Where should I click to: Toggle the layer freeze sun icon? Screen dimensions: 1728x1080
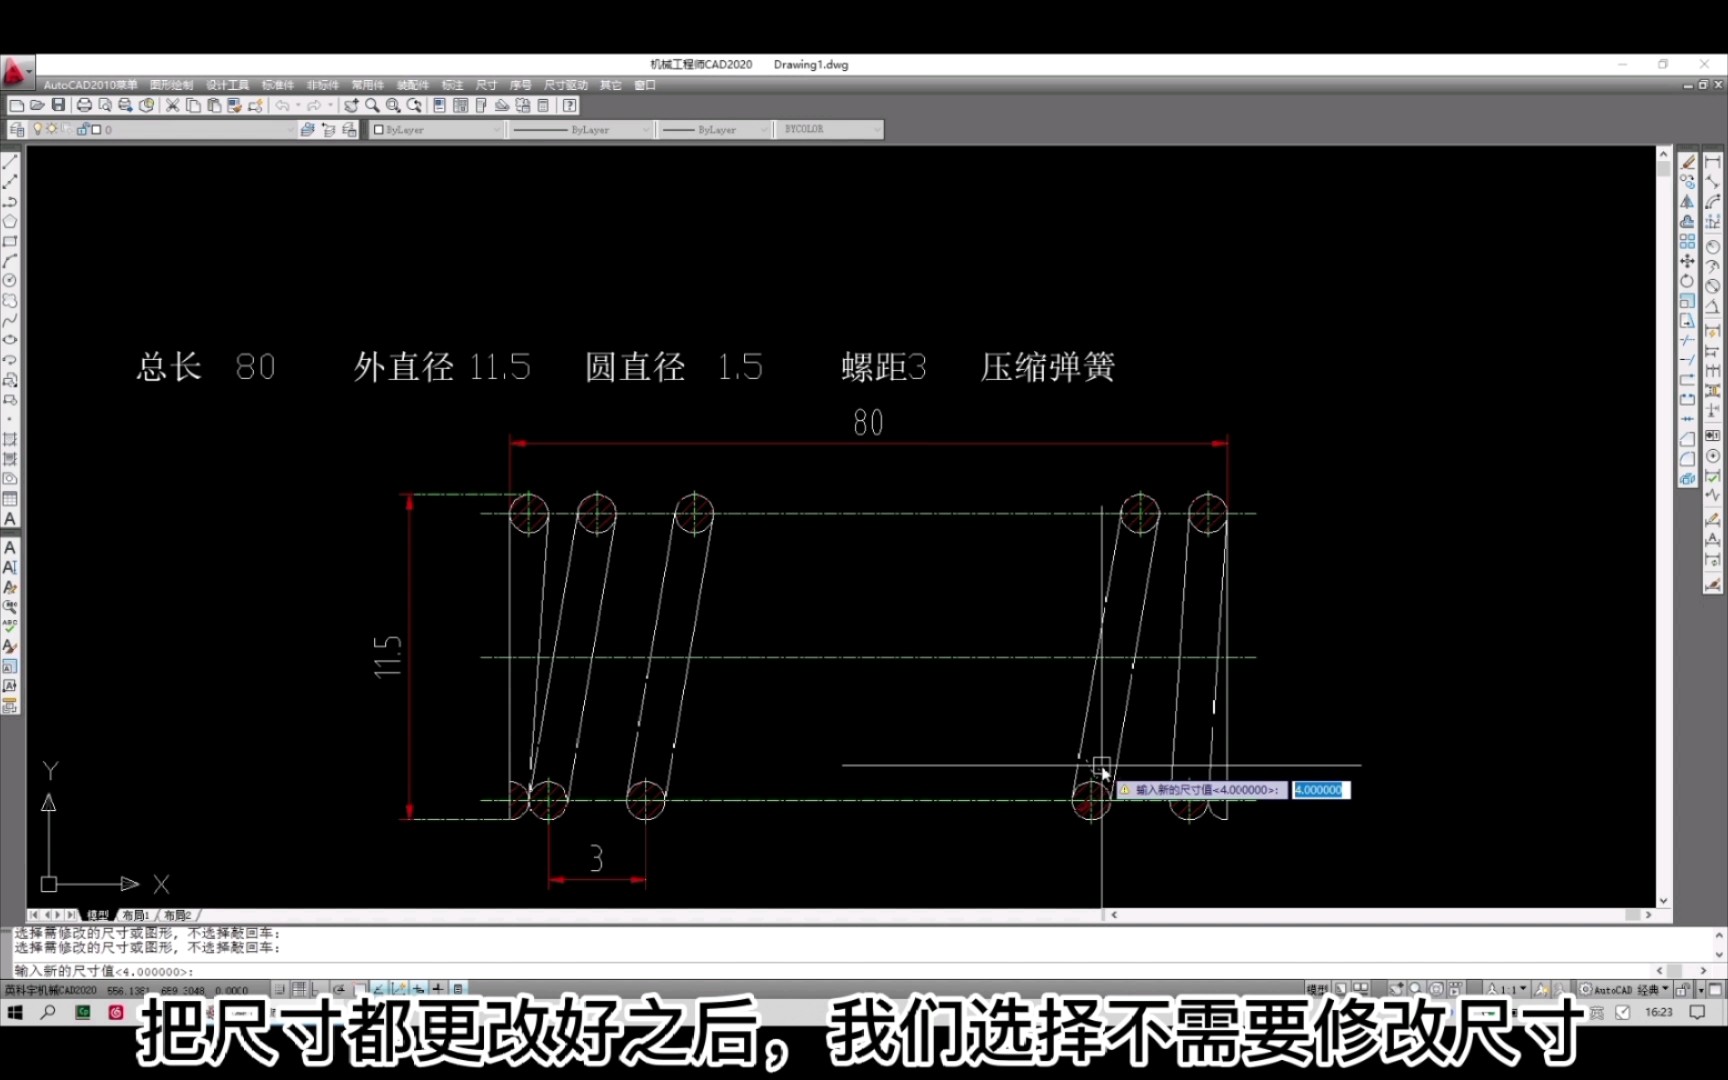point(52,128)
